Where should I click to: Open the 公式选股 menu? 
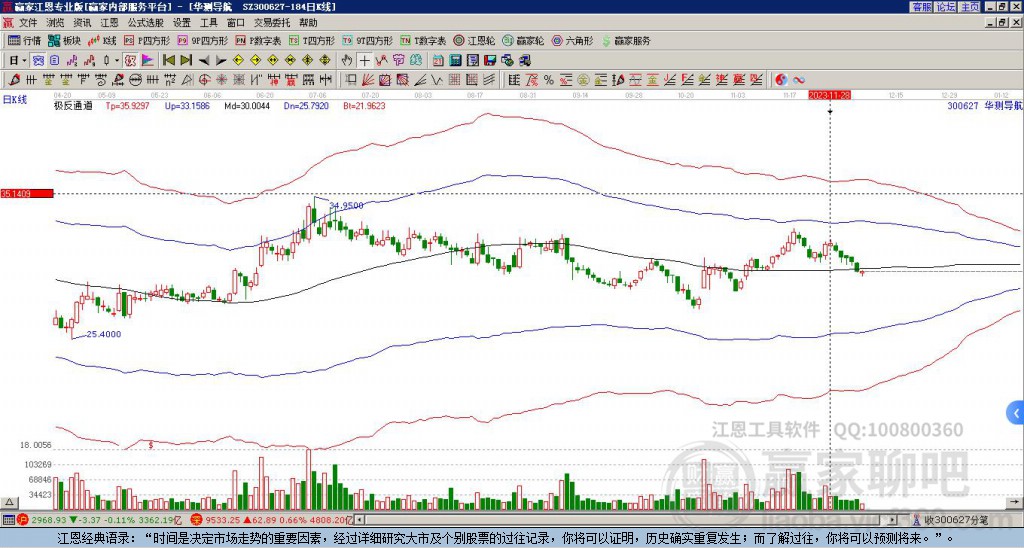(x=146, y=23)
